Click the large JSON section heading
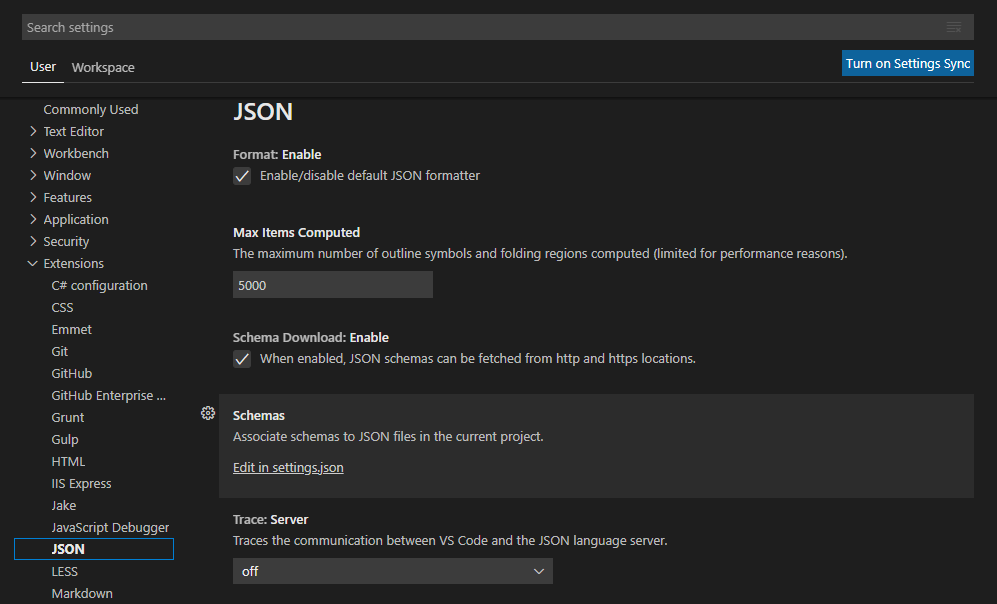Viewport: 997px width, 604px height. tap(263, 112)
